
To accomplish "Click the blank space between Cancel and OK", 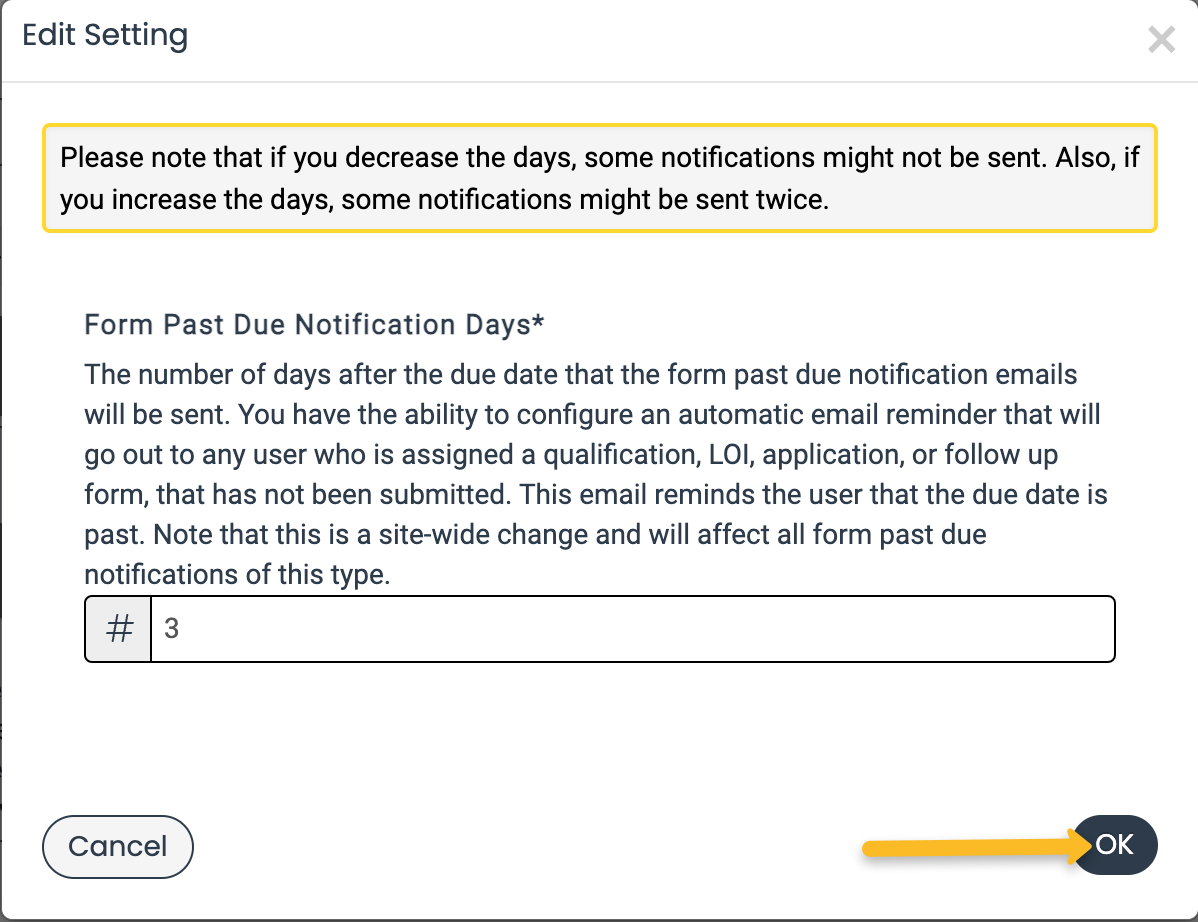I will pos(527,846).
